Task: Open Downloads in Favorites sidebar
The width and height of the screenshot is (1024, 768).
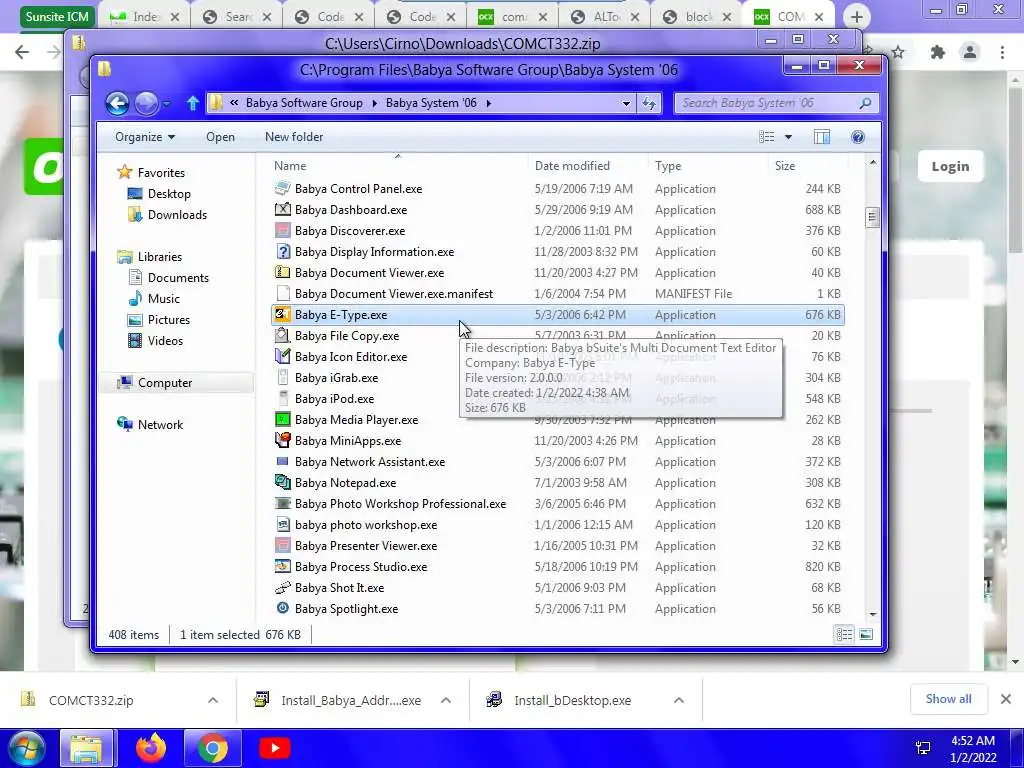Action: click(177, 215)
